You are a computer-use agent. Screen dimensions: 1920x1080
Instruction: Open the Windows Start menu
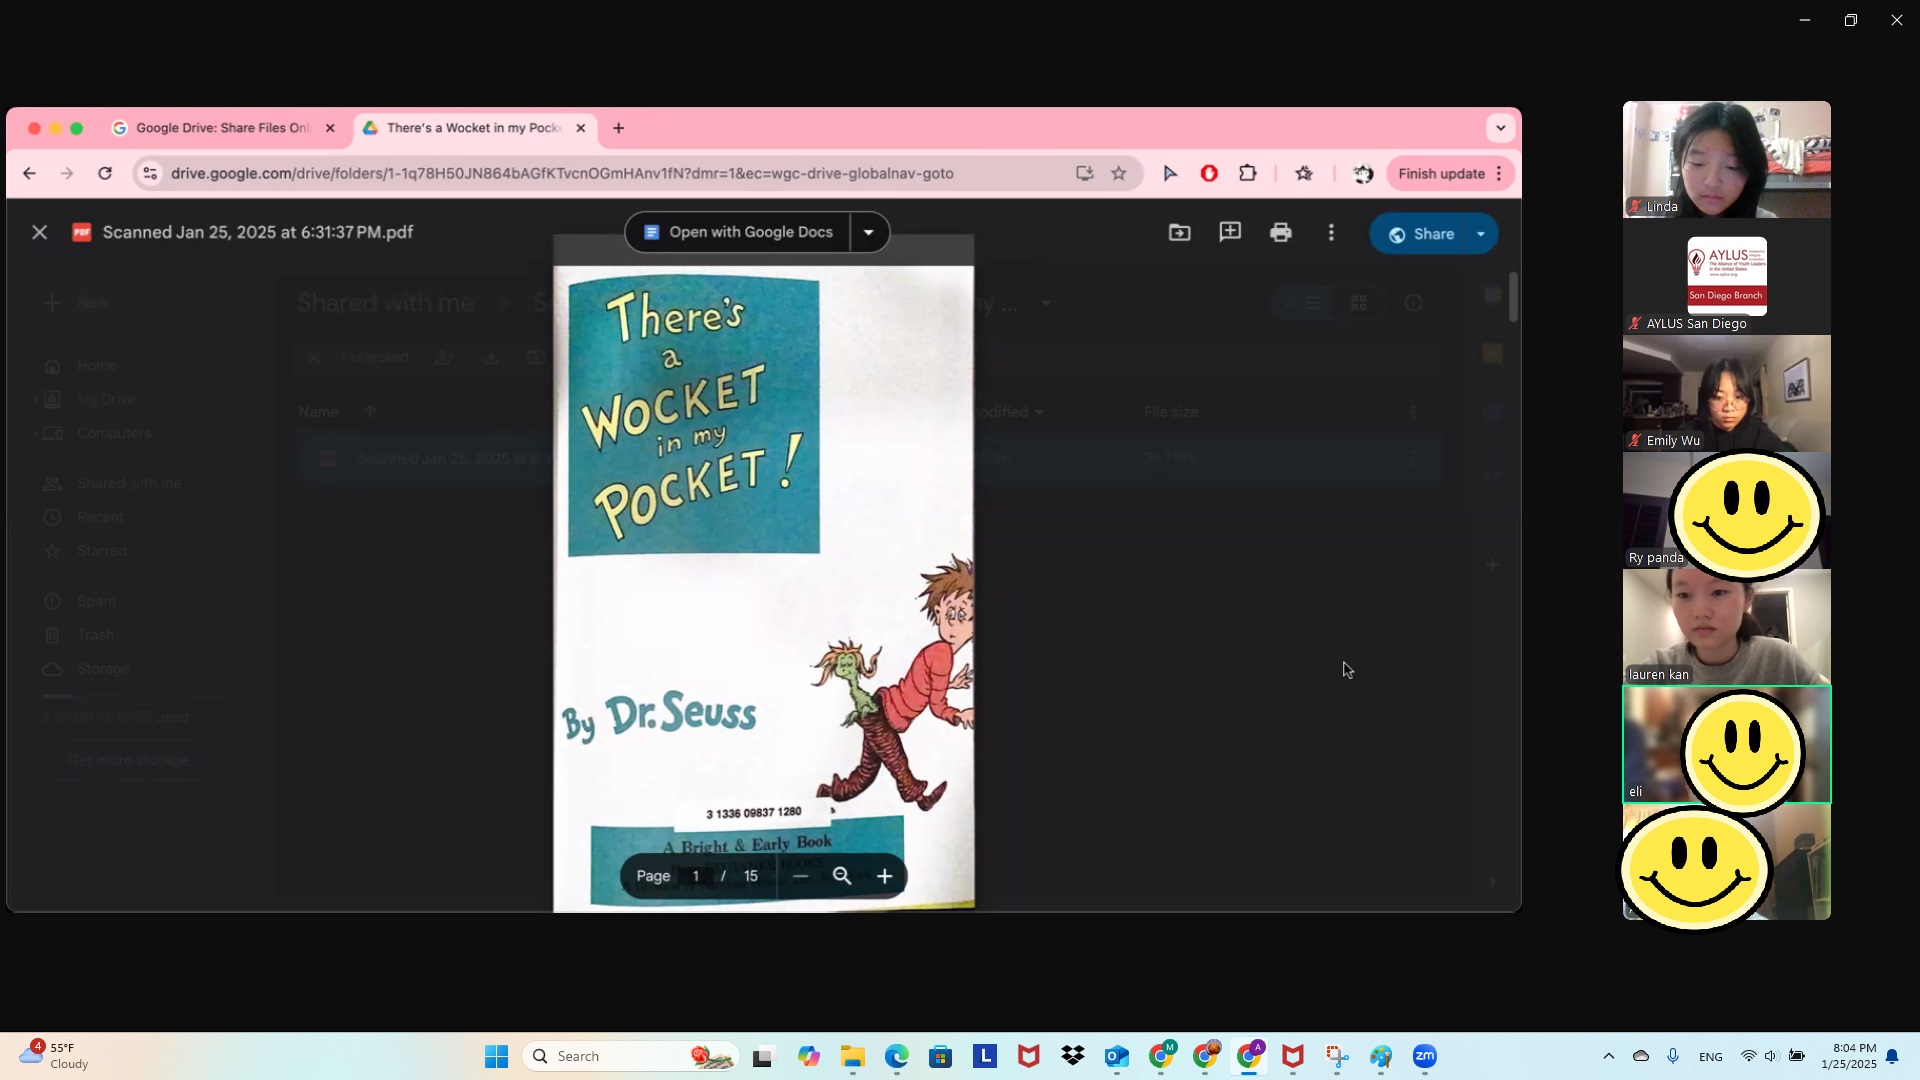[496, 1056]
